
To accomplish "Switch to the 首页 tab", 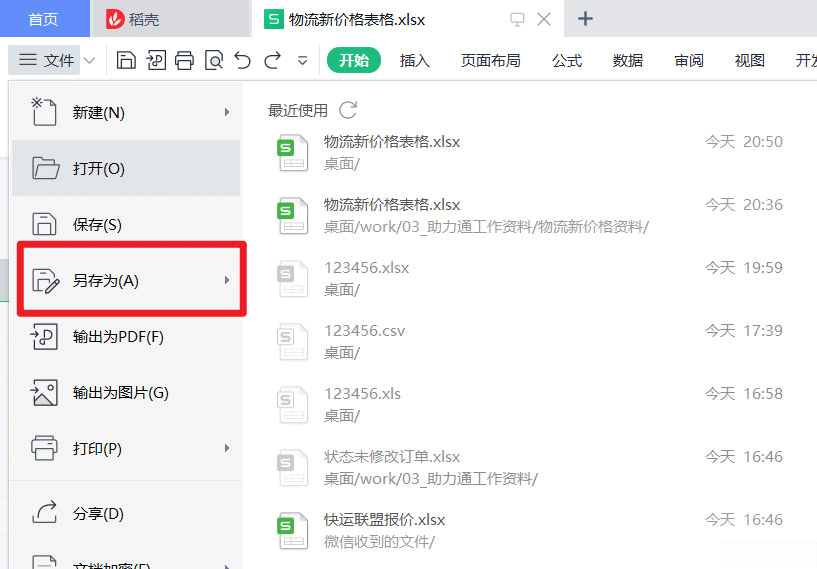I will 44,19.
